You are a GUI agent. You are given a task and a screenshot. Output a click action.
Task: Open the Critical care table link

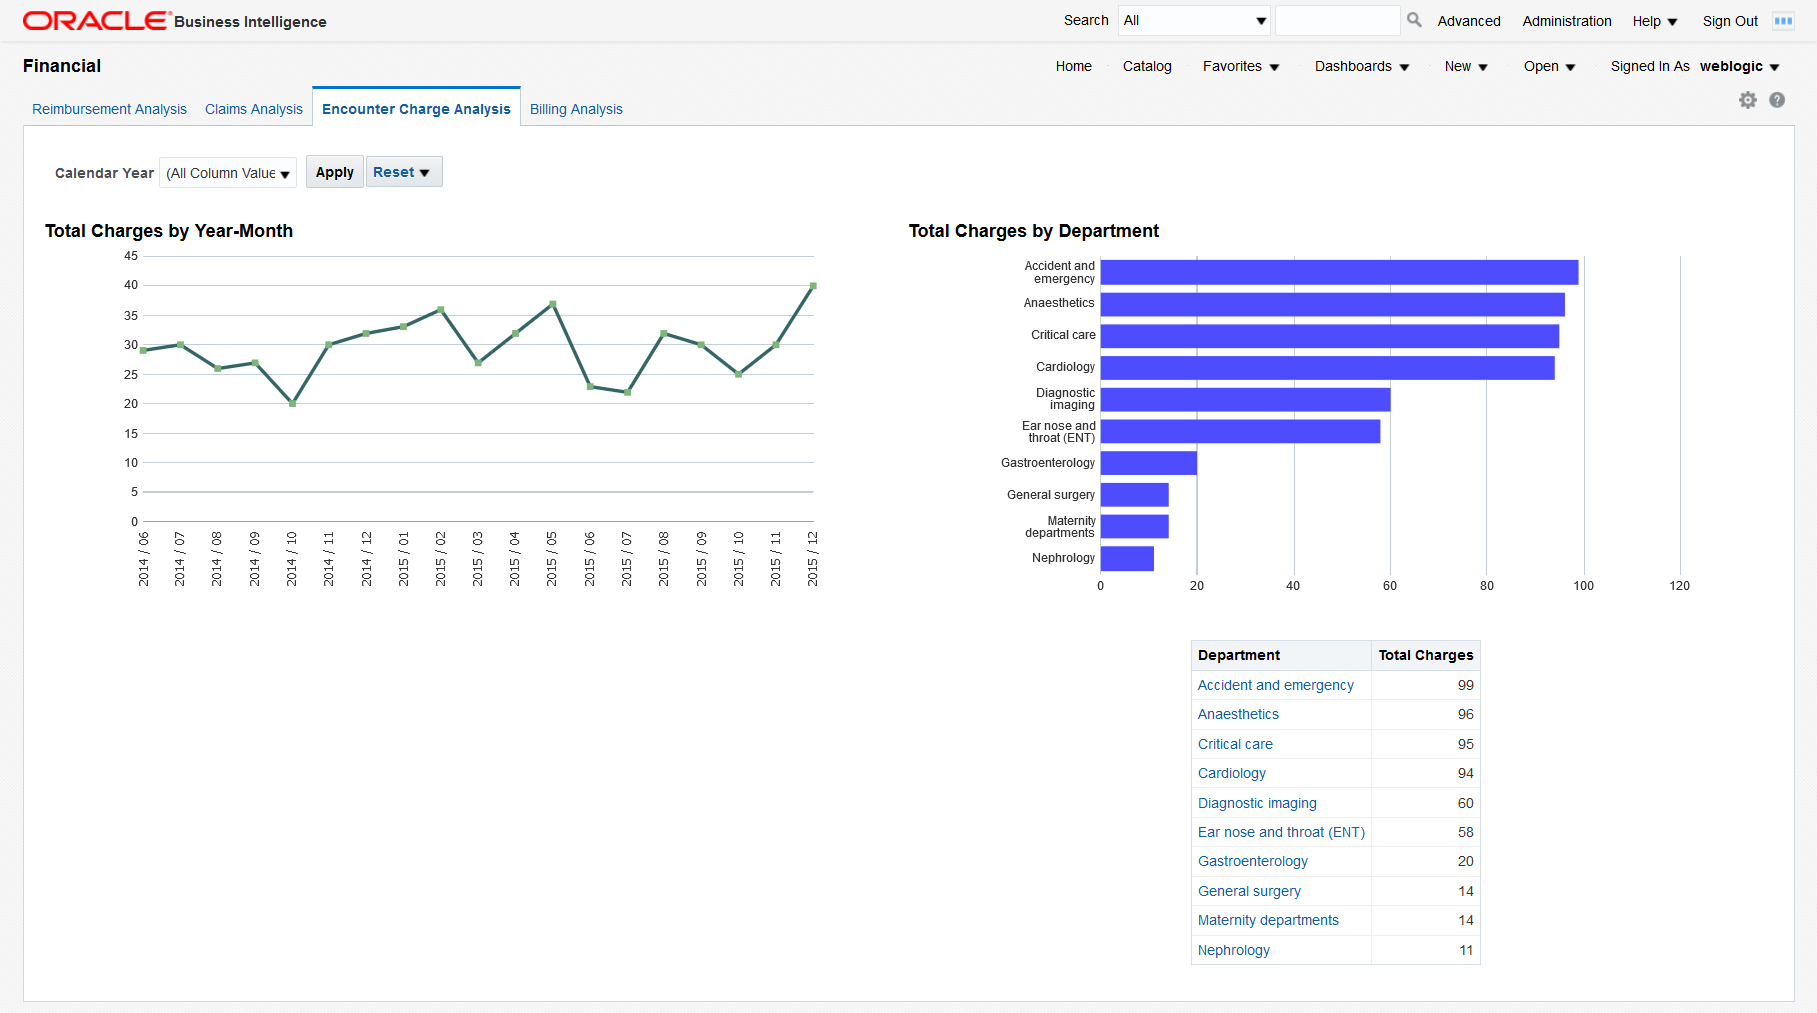tap(1235, 744)
